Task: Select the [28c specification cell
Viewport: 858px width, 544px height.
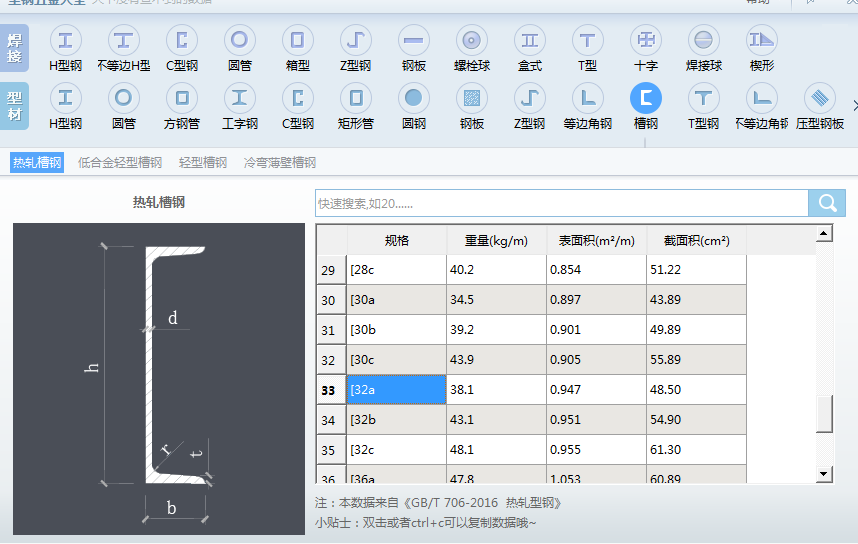Action: point(396,270)
